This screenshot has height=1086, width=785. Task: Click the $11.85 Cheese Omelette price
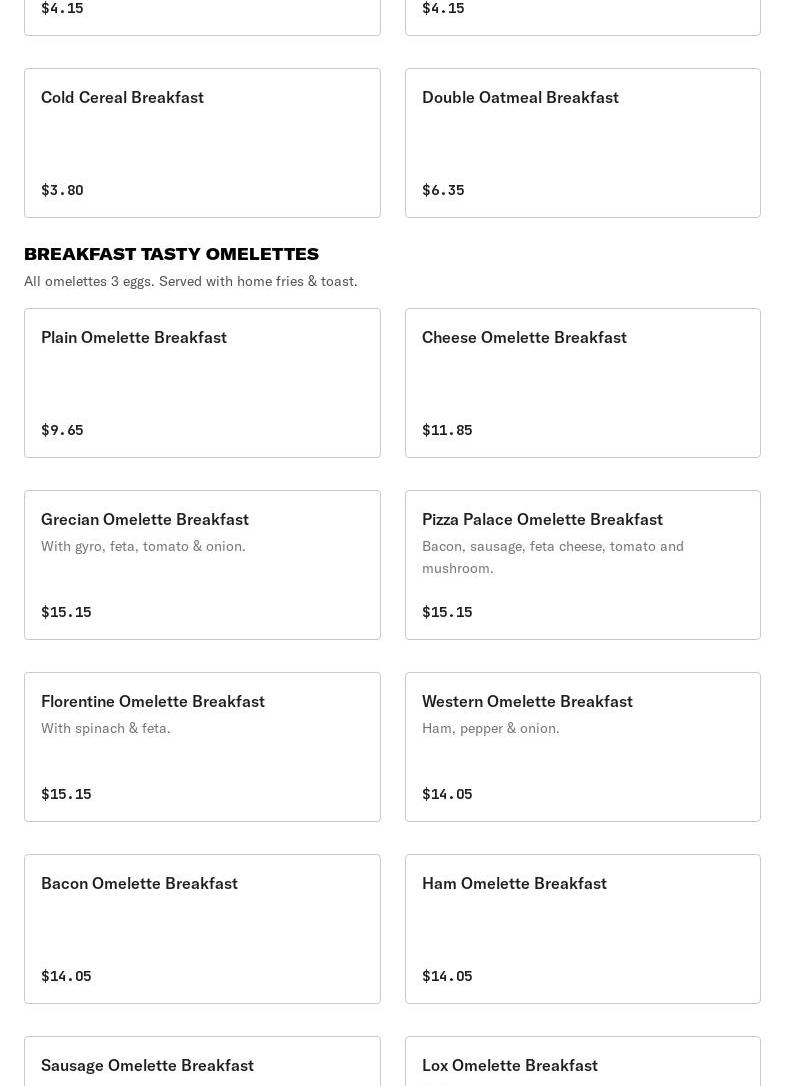[447, 430]
